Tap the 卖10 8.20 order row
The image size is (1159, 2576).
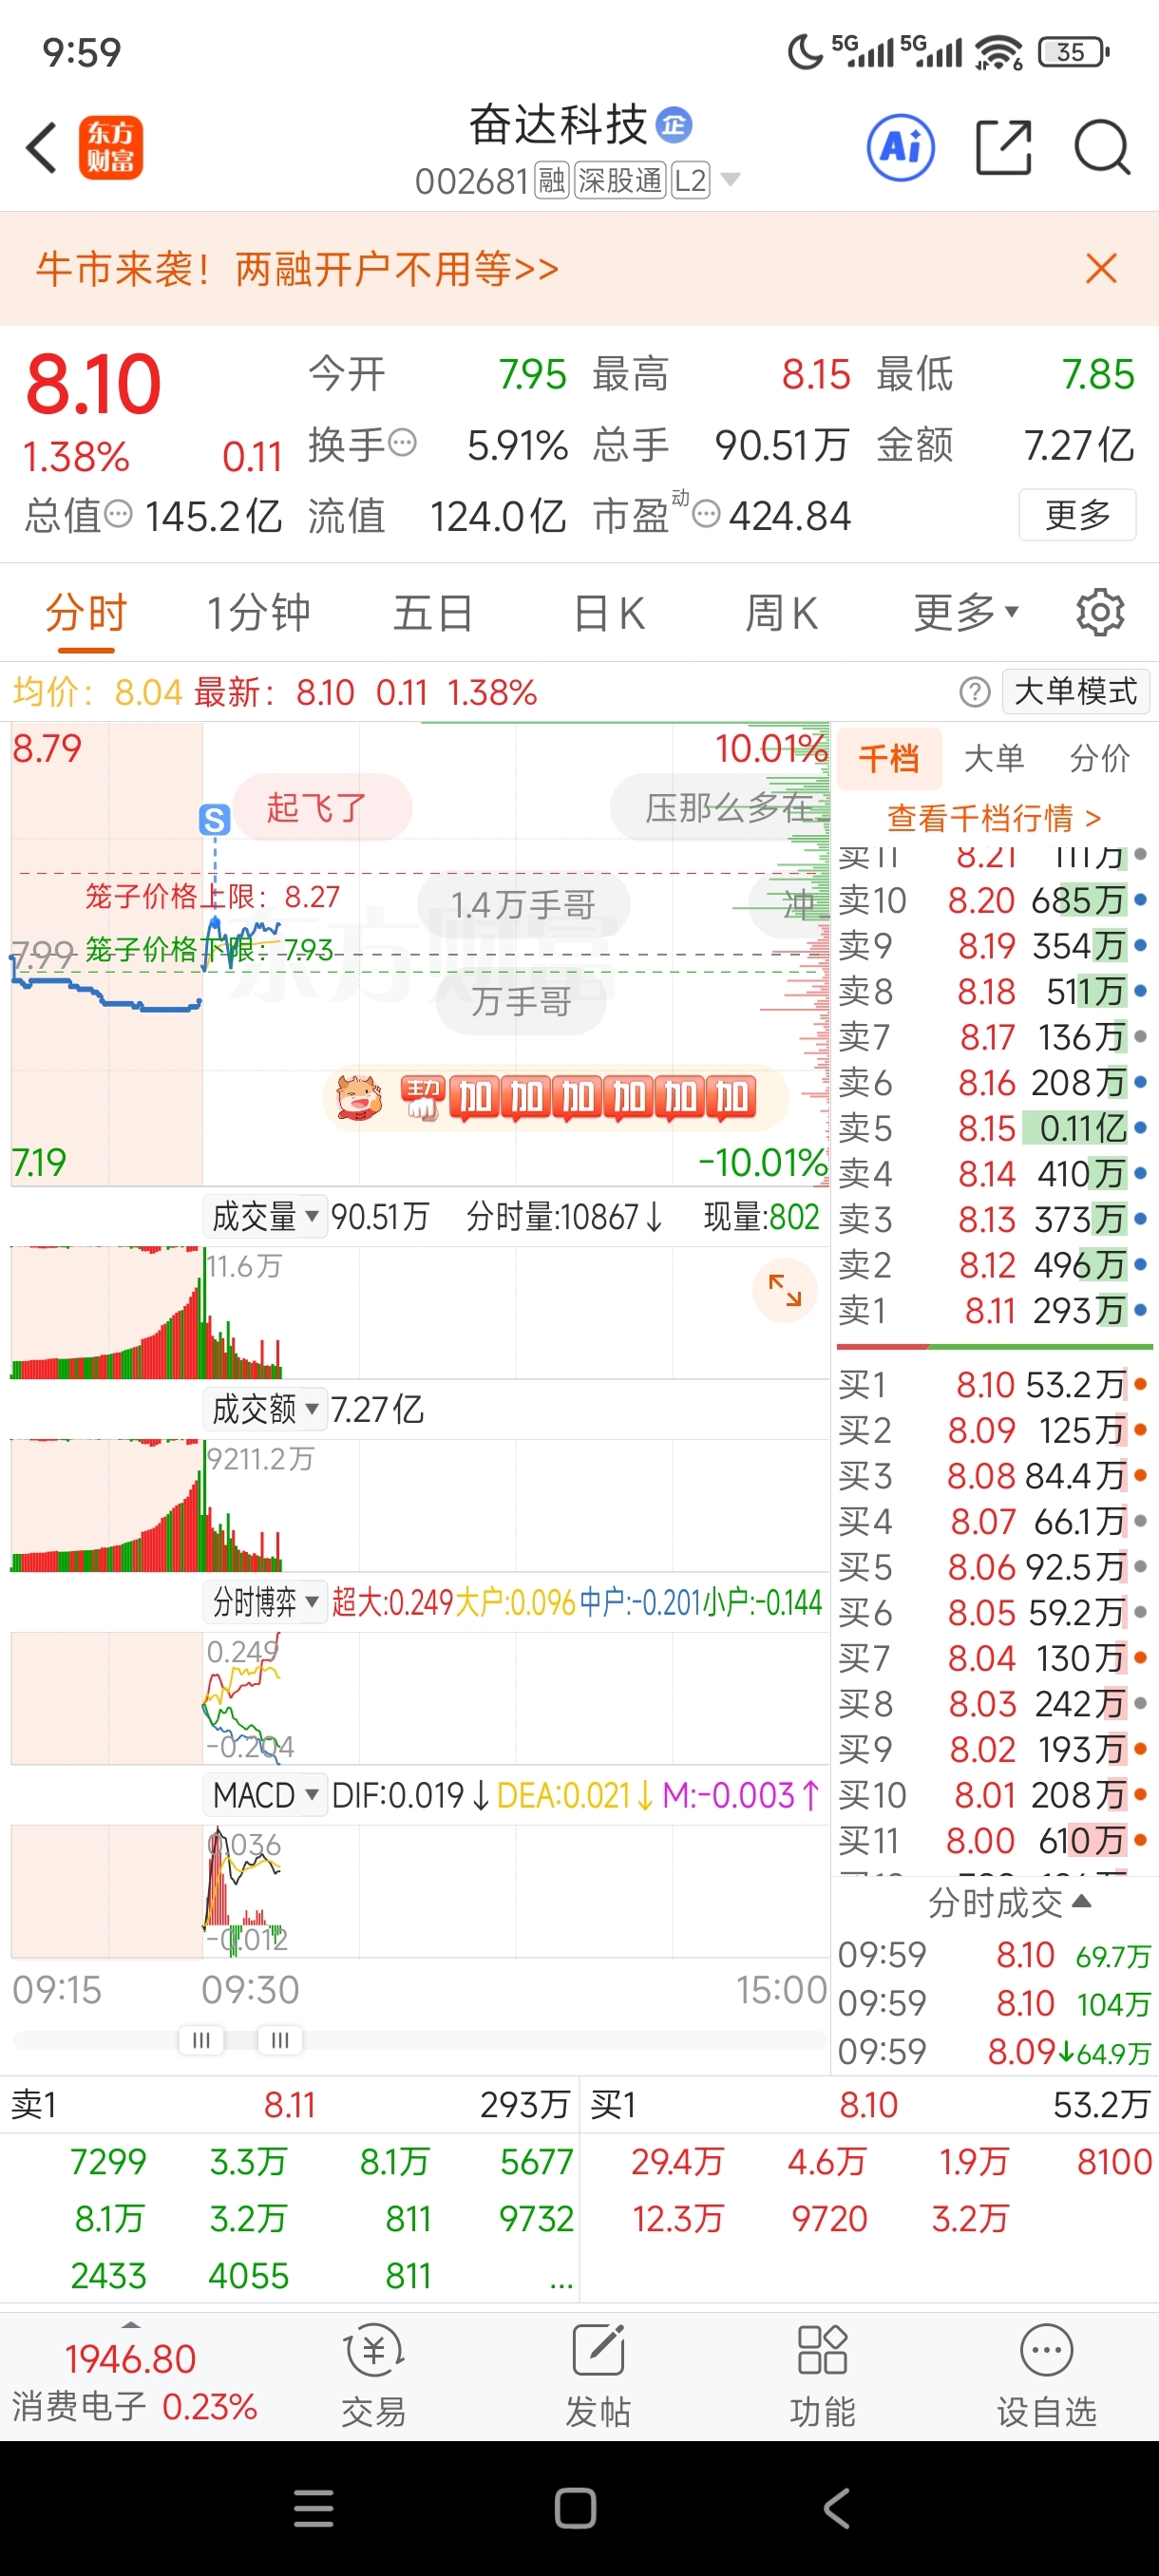point(994,900)
